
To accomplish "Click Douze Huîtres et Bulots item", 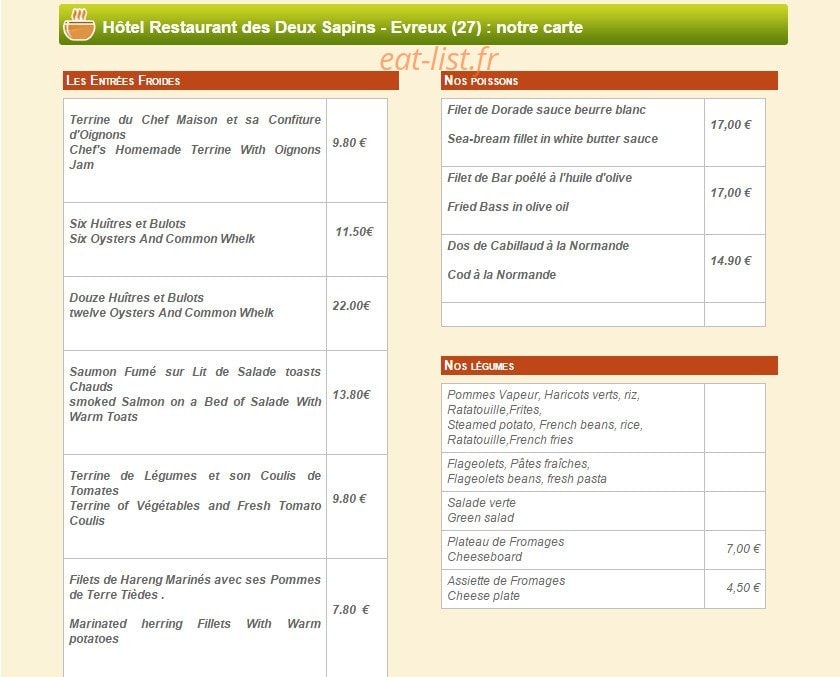I will (171, 305).
